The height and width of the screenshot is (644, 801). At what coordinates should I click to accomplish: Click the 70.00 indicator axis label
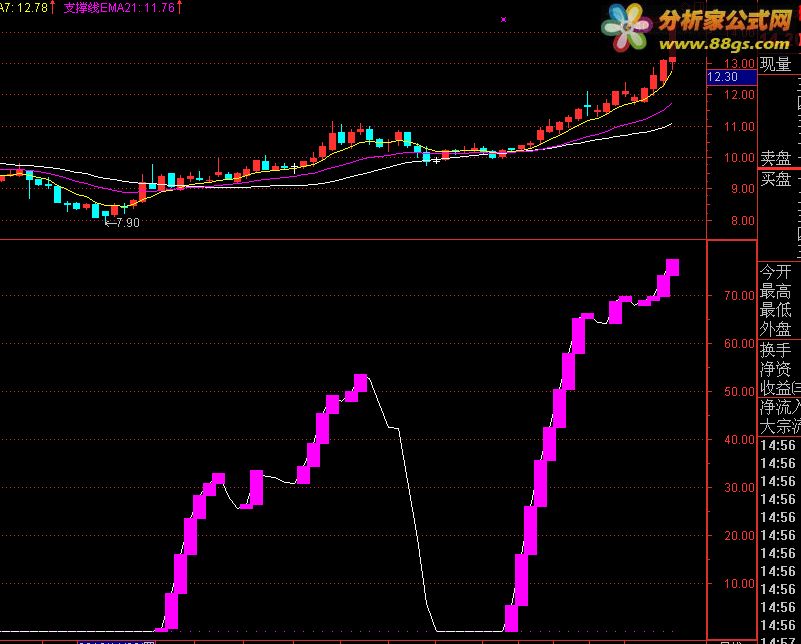coord(739,296)
